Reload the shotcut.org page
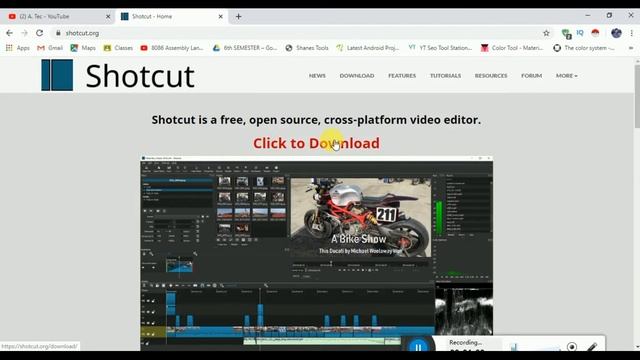This screenshot has height=360, width=640. [x=39, y=33]
